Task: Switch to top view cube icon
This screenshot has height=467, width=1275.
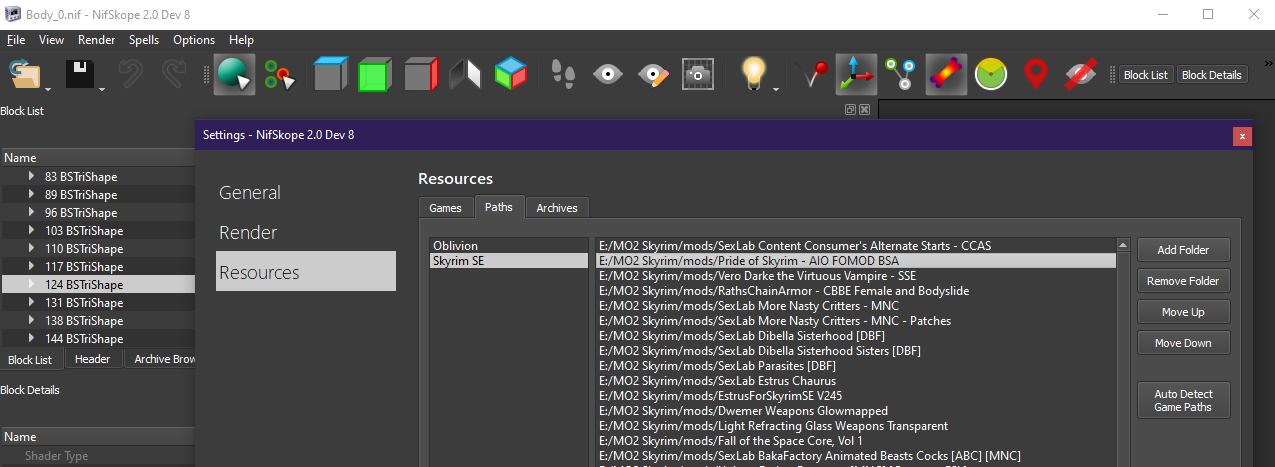Action: [329, 75]
